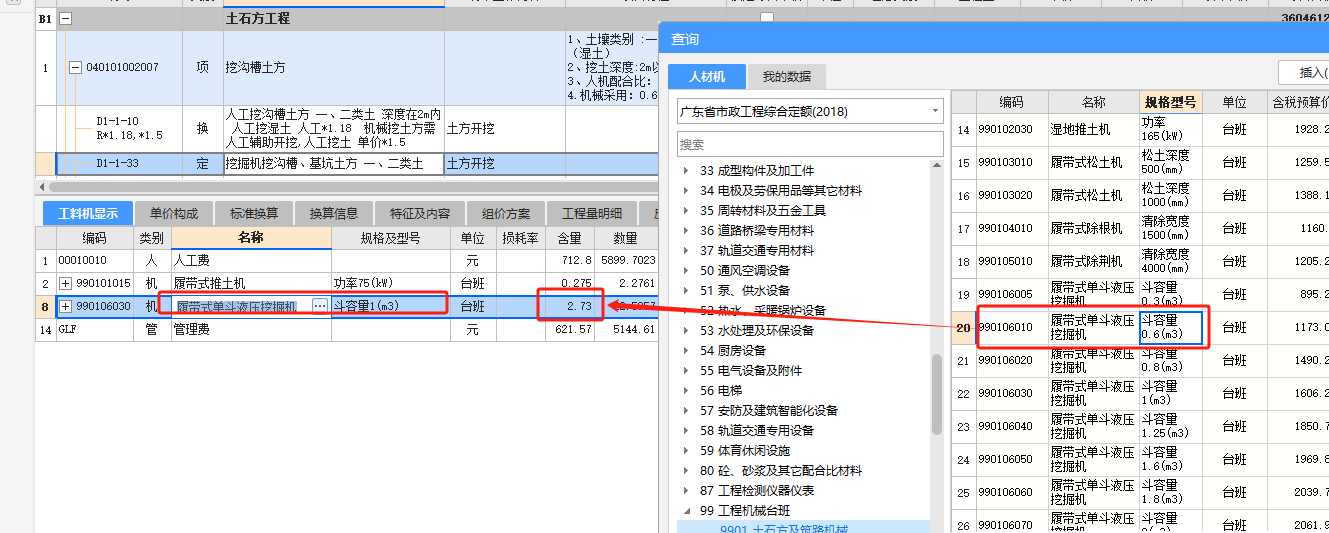Select 51 泵、供水设备 category
Image resolution: width=1329 pixels, height=533 pixels.
click(x=745, y=290)
